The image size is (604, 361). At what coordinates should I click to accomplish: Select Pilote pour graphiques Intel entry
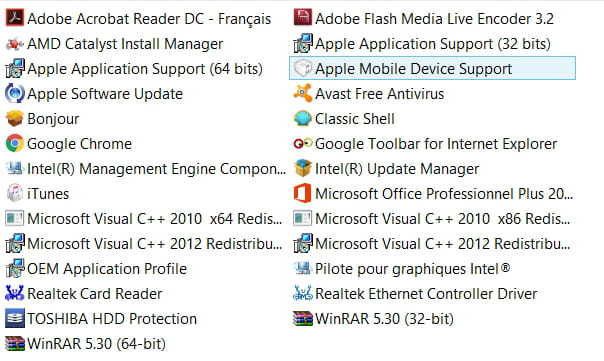(401, 269)
